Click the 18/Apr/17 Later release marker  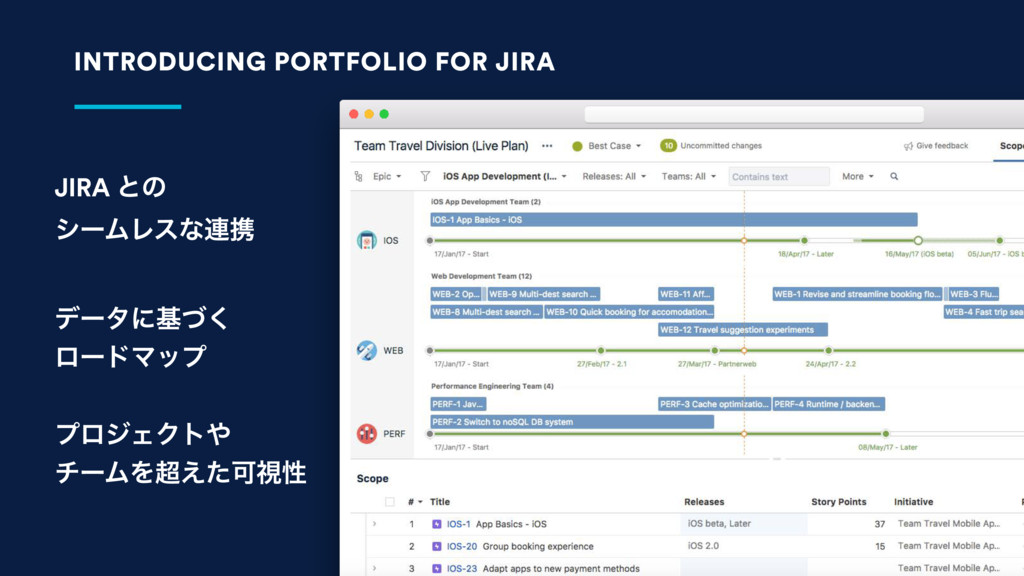point(804,240)
